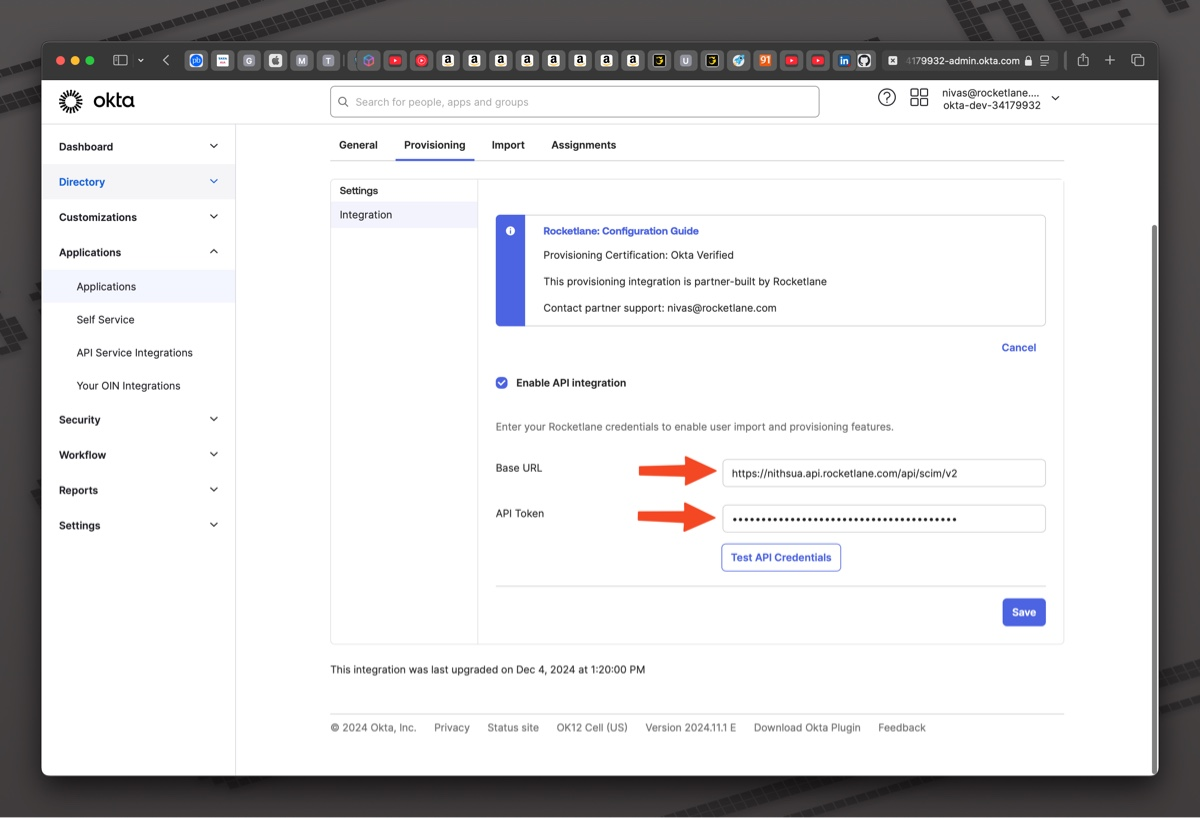Open a new tab with the plus icon

tap(1110, 60)
